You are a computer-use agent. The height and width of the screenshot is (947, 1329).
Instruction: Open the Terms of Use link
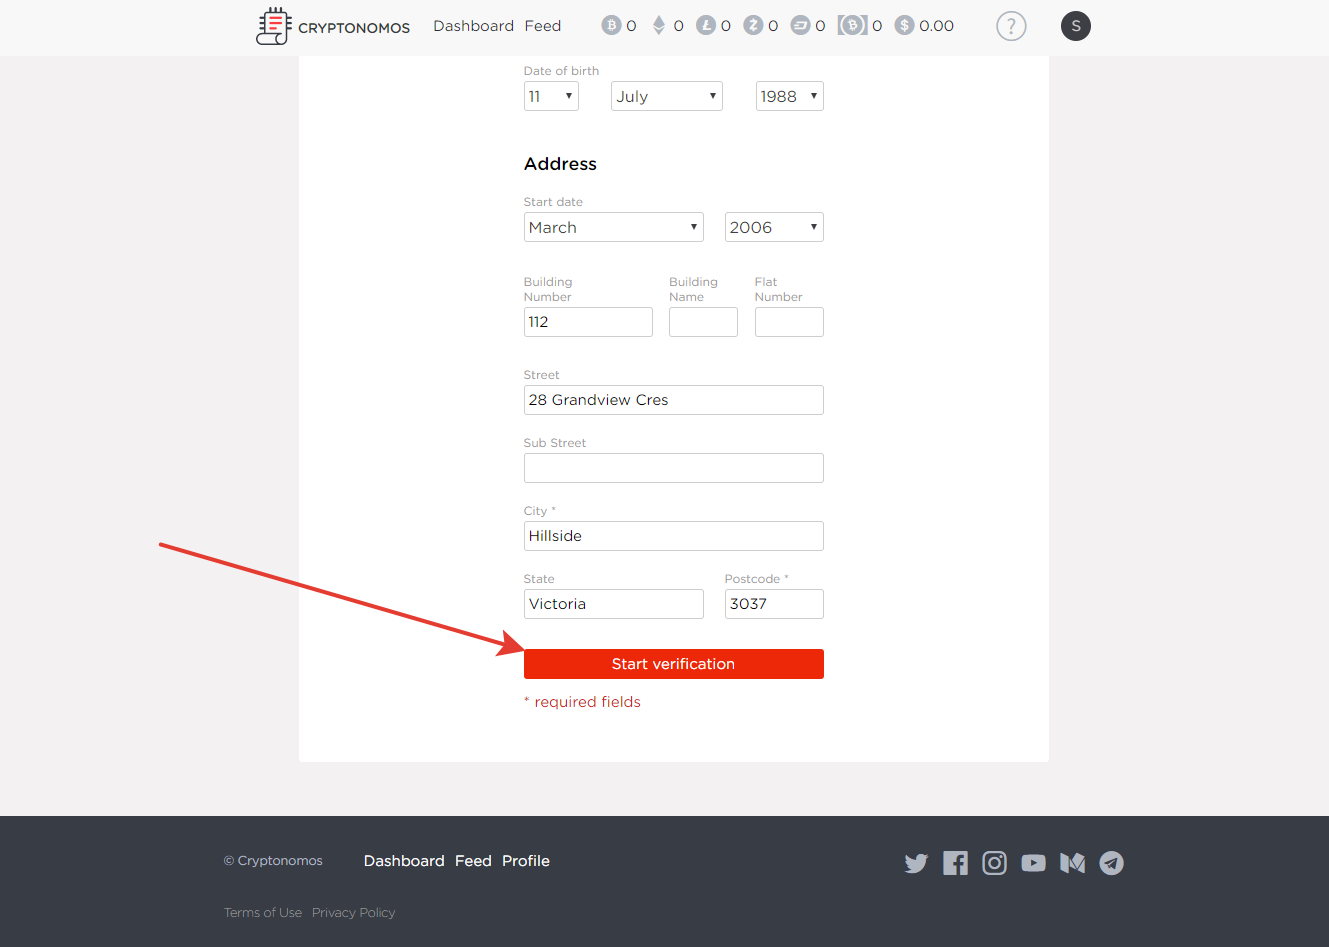point(263,913)
